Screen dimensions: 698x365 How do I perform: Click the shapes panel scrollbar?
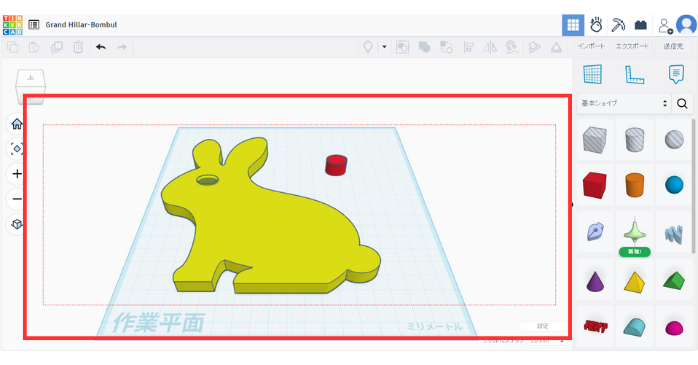click(x=693, y=186)
